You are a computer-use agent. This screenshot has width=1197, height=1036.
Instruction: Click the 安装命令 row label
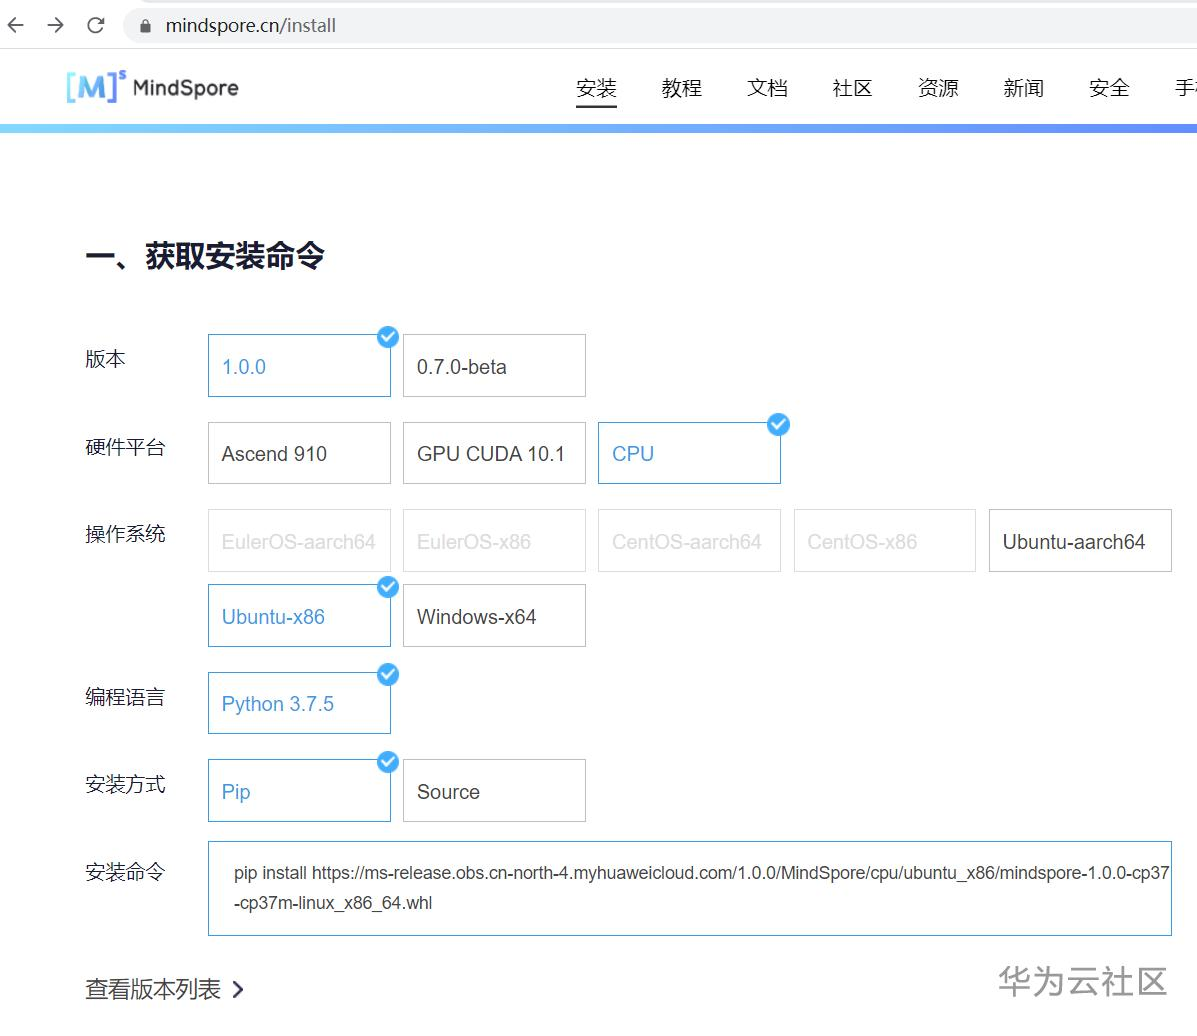[x=125, y=872]
